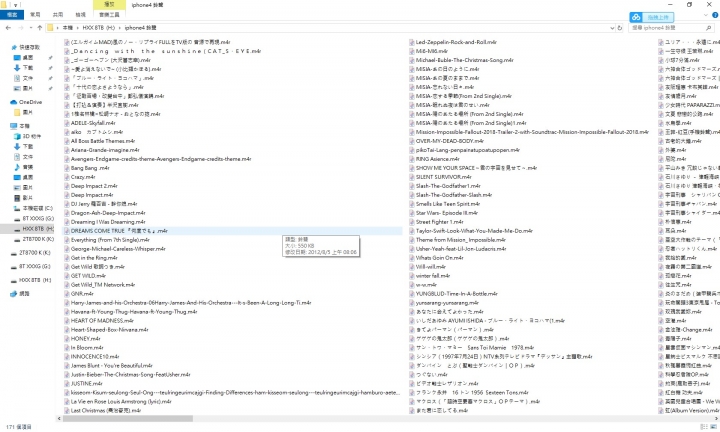Click 本機 in the address breadcrumb
Image resolution: width=720 pixels, height=432 pixels.
(x=68, y=28)
